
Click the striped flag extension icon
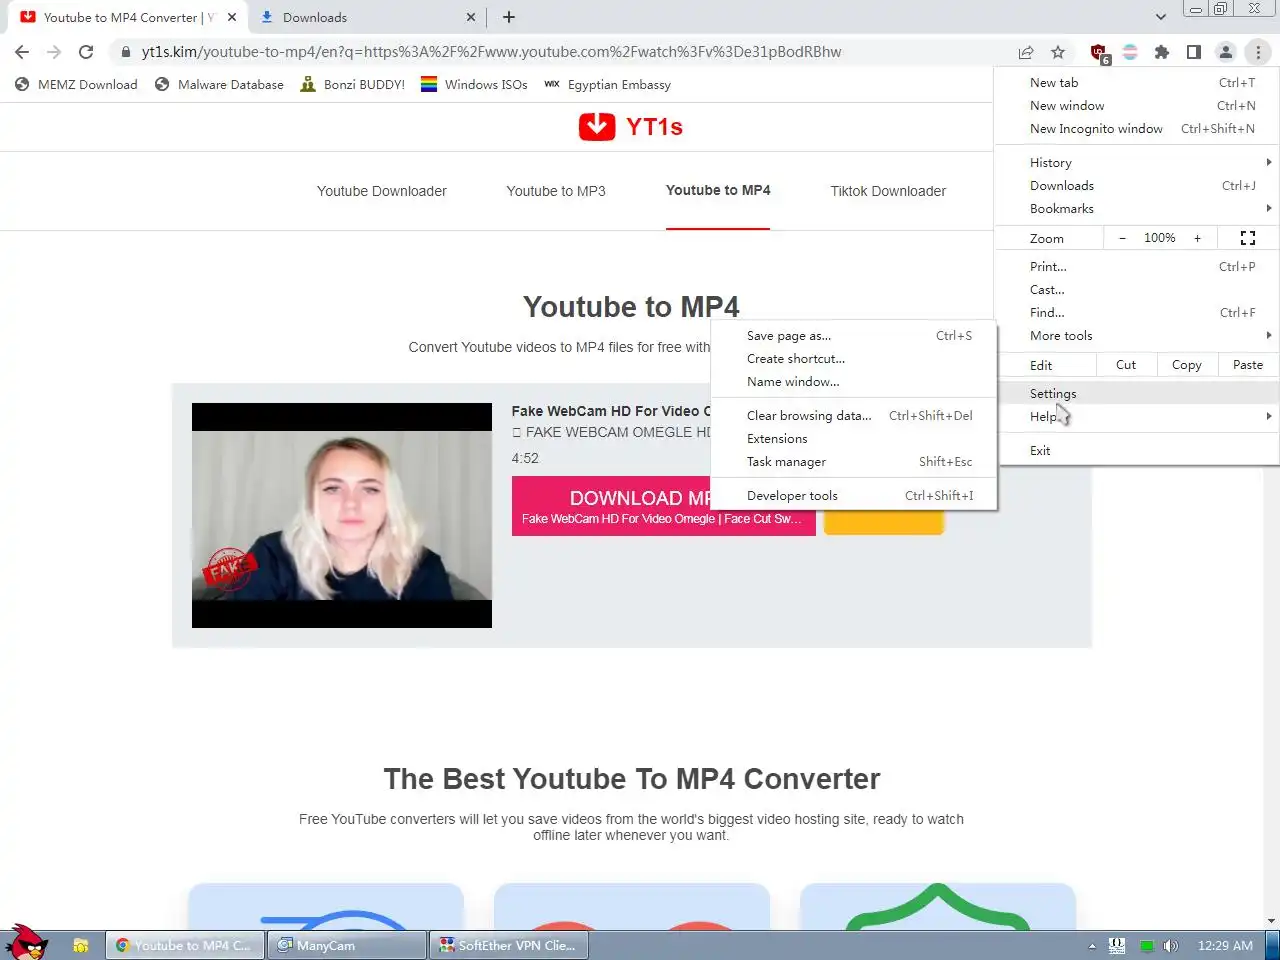pyautogui.click(x=1130, y=52)
